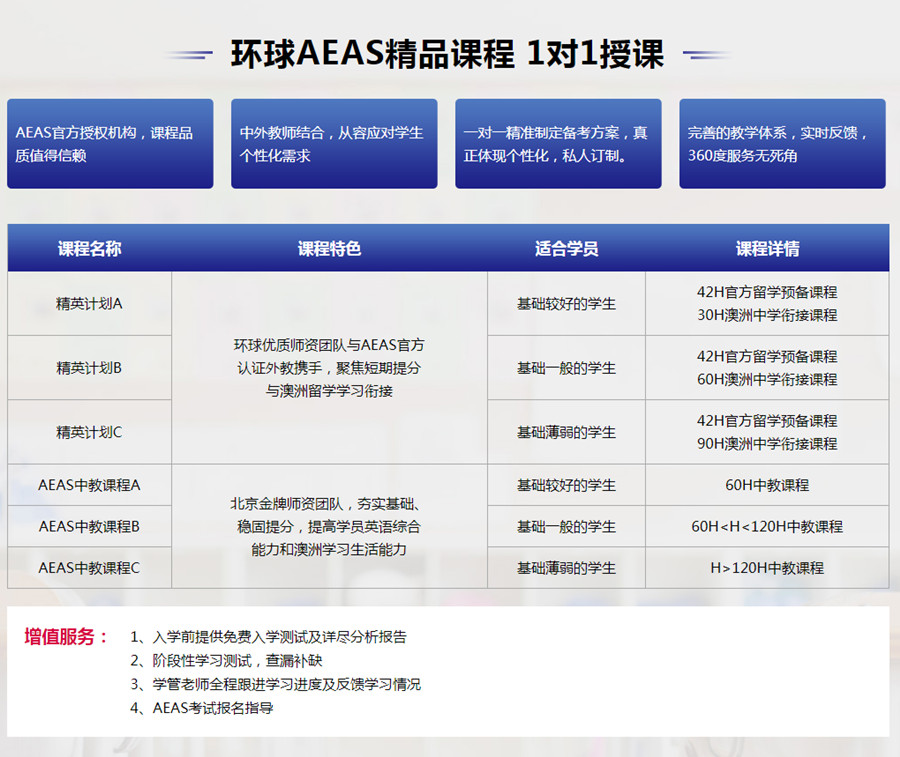The width and height of the screenshot is (900, 757).
Task: Click the 课程详情 column header
Action: (767, 249)
